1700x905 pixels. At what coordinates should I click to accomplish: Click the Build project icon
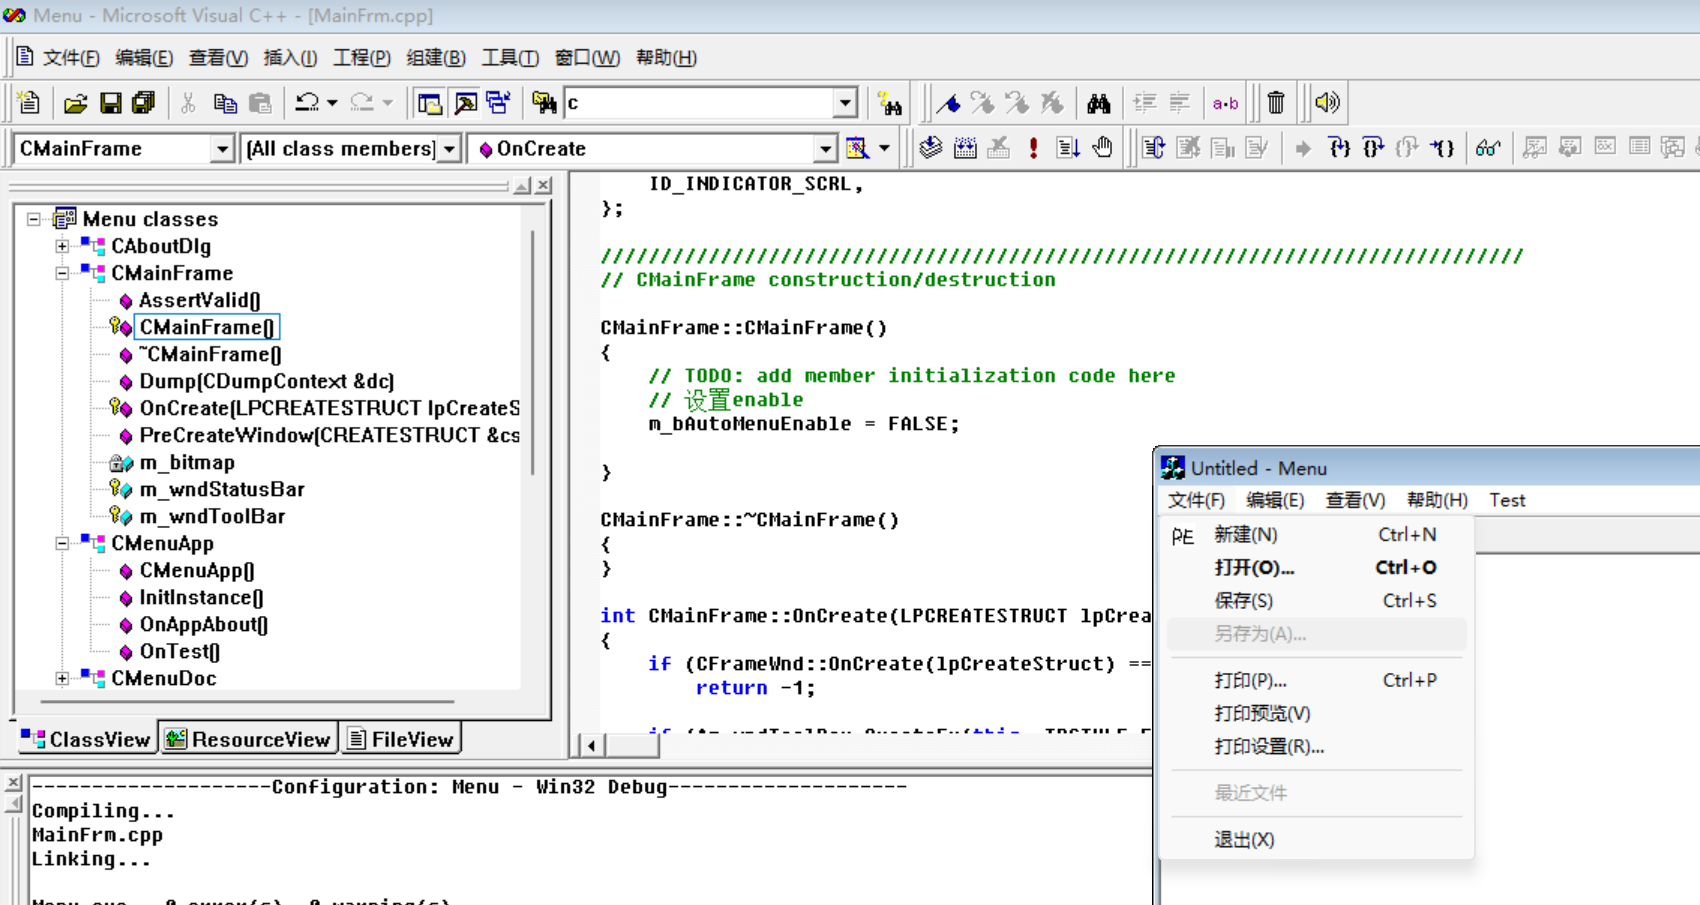[x=965, y=148]
